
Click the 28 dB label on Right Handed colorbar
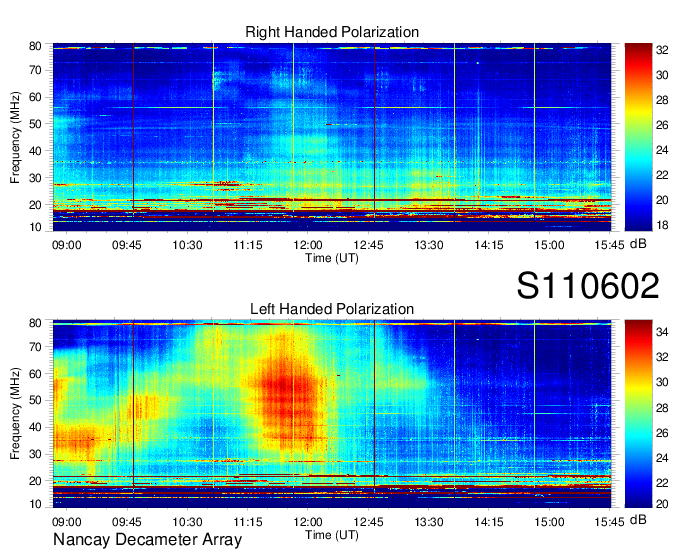click(x=662, y=100)
